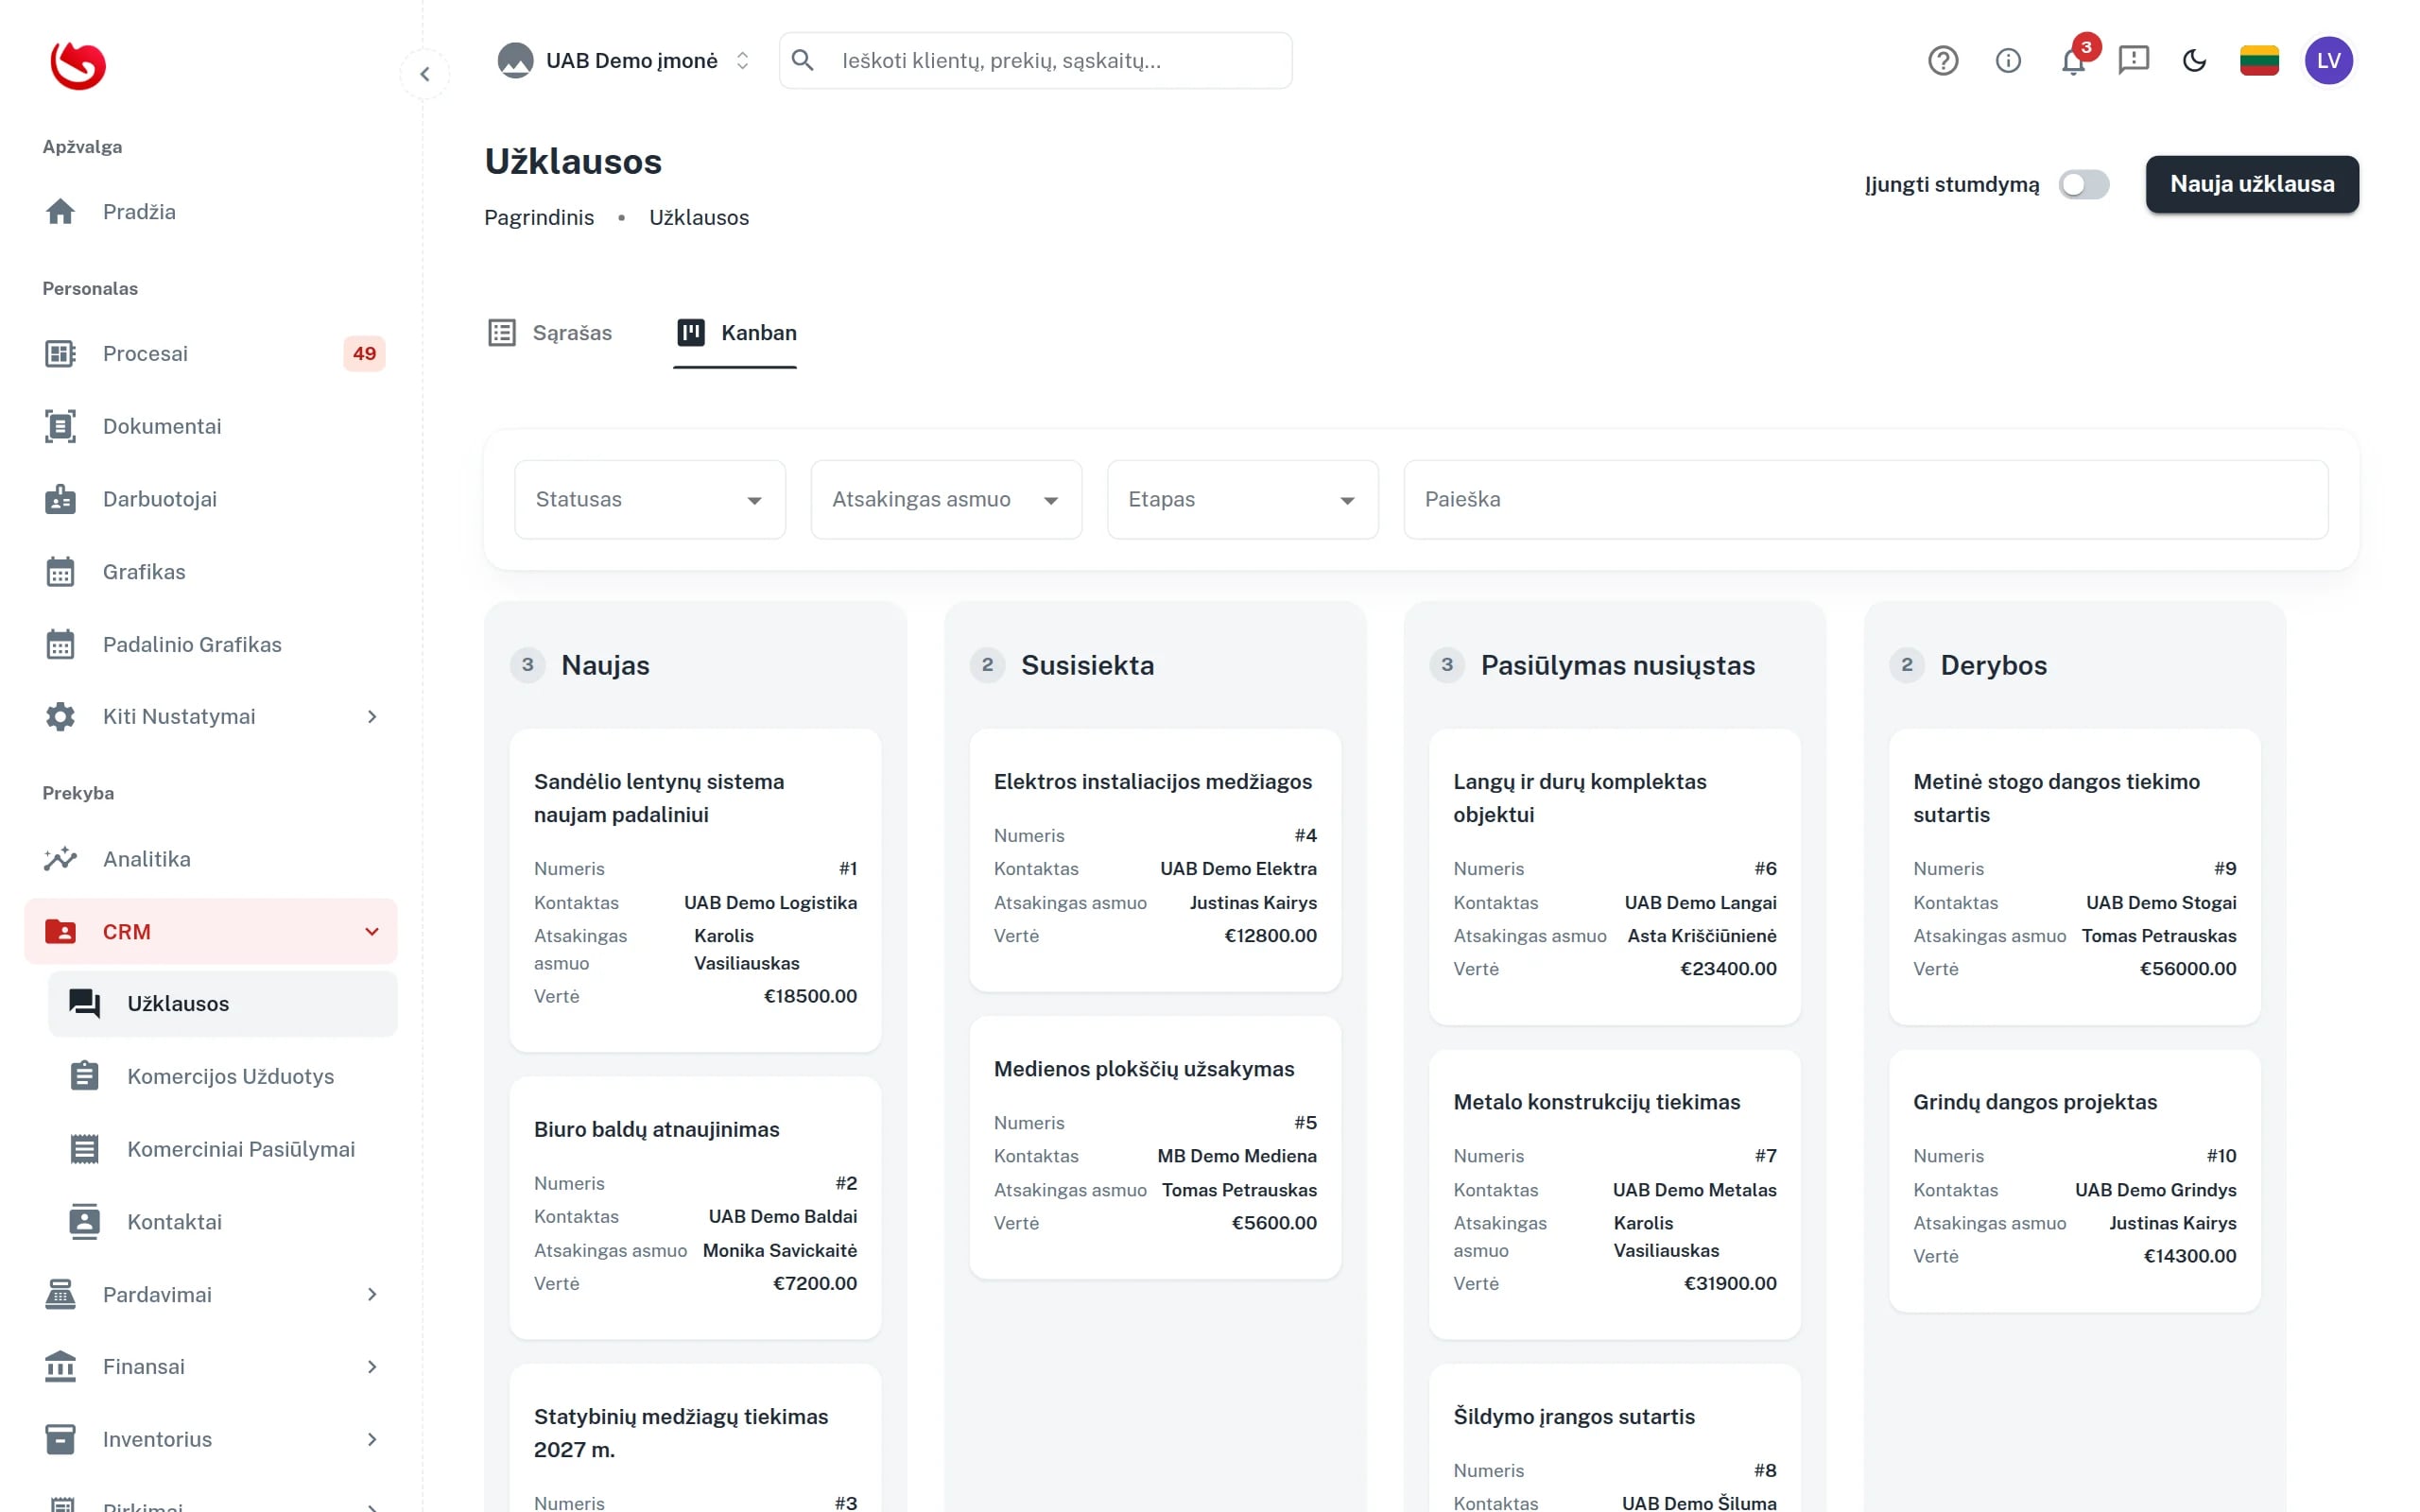Viewport: 2420px width, 1512px height.
Task: Open Padalinio Grafikas in sidebar
Action: 211,645
